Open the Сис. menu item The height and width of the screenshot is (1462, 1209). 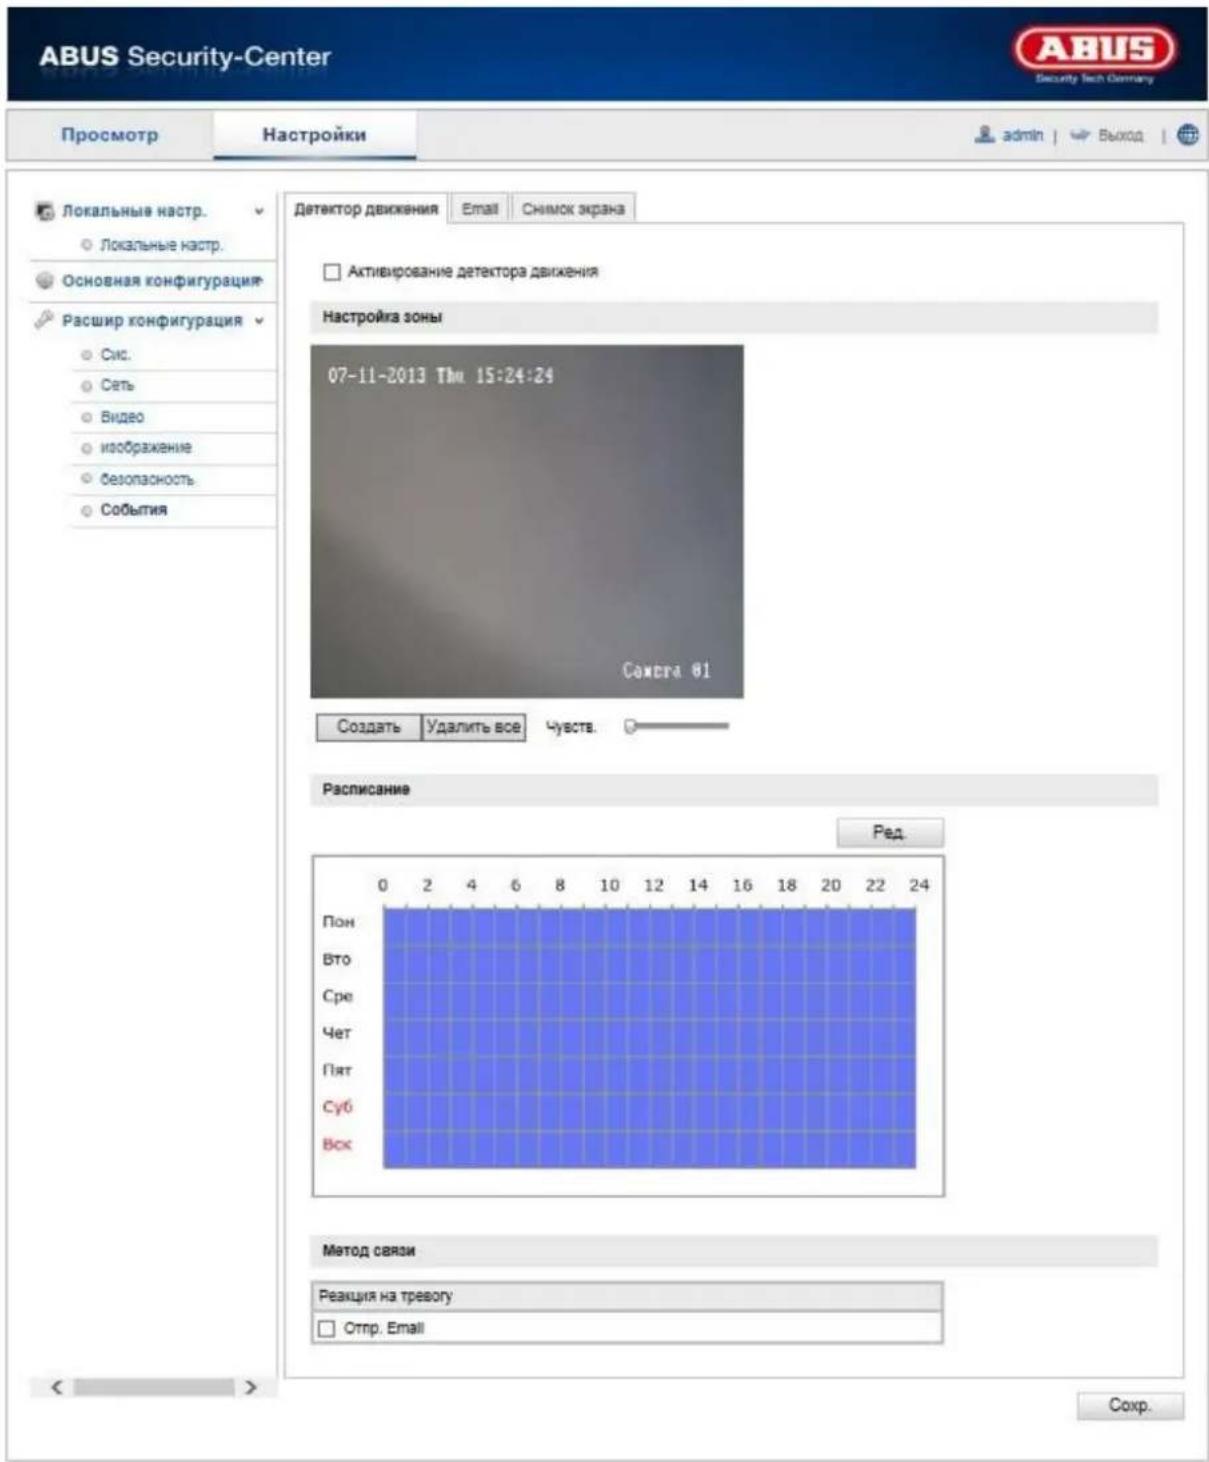click(x=115, y=355)
